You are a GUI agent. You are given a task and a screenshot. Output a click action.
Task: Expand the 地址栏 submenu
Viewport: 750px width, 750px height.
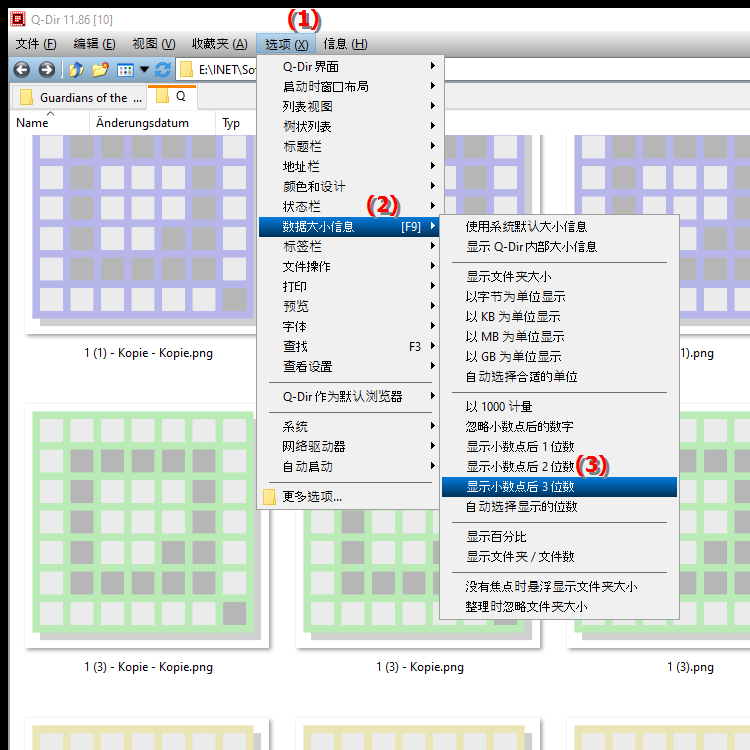tap(350, 166)
